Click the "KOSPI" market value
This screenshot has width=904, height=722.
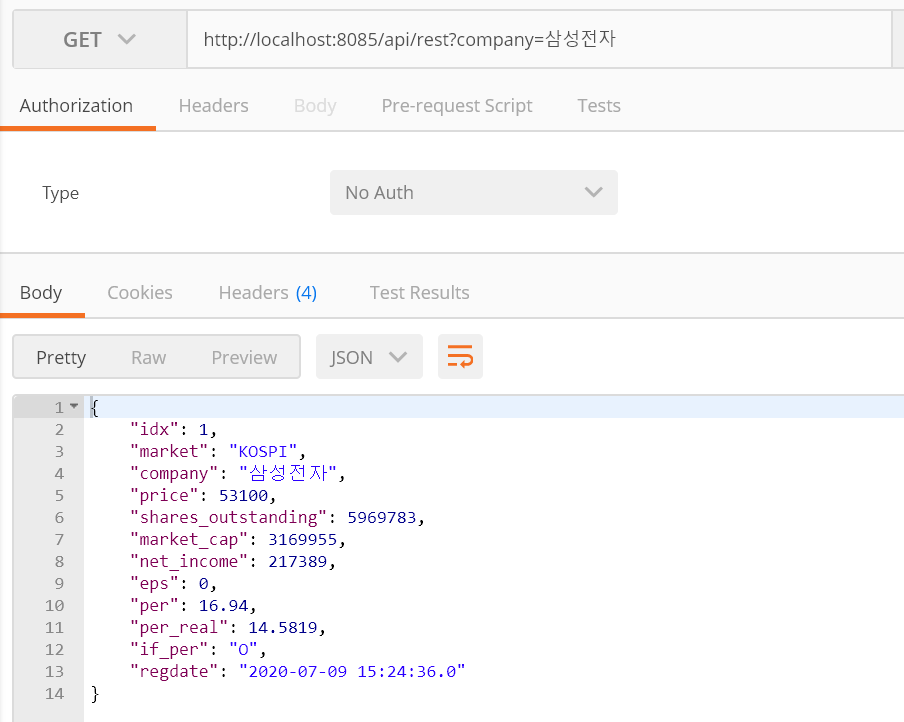pyautogui.click(x=263, y=451)
